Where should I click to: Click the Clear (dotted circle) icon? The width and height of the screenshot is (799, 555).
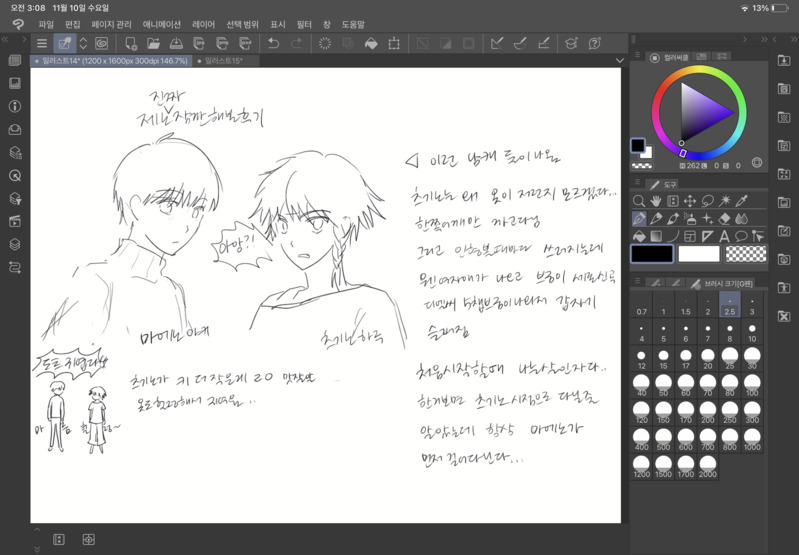[325, 44]
